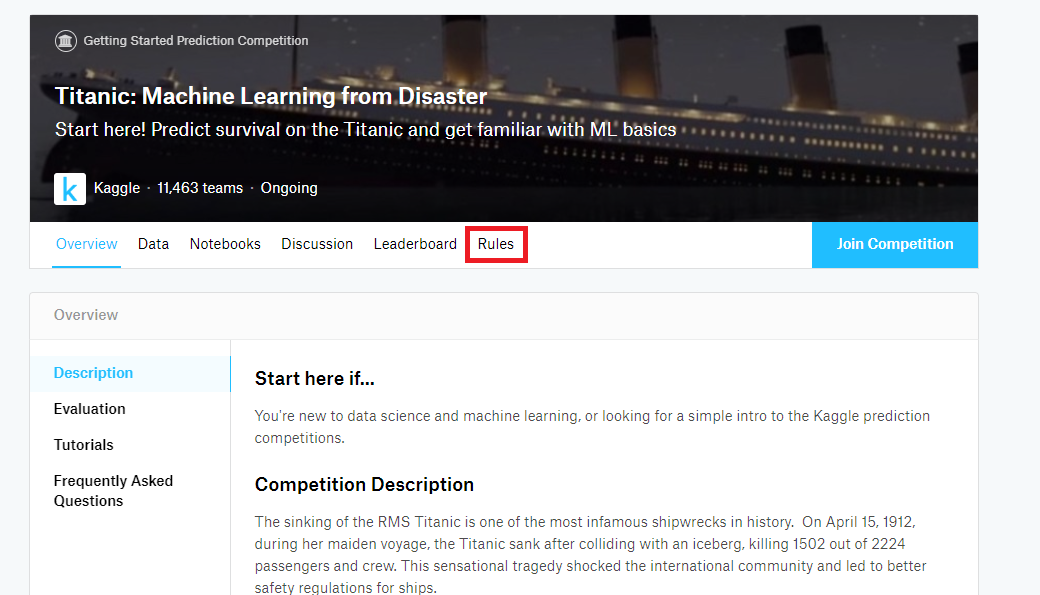Open the Notebooks tab
The height and width of the screenshot is (595, 1040).
click(x=225, y=244)
